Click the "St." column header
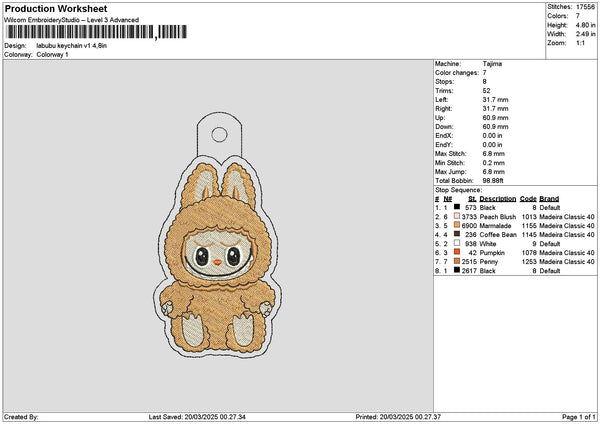This screenshot has width=600, height=424. point(472,199)
